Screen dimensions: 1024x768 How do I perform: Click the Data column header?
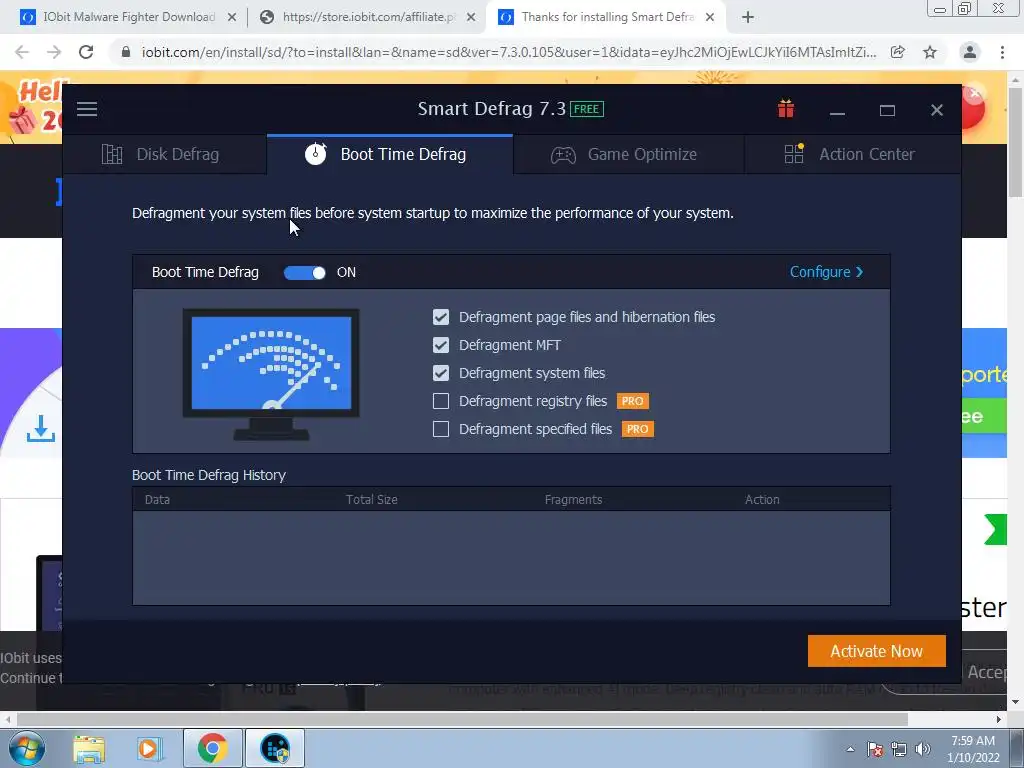[x=157, y=500]
